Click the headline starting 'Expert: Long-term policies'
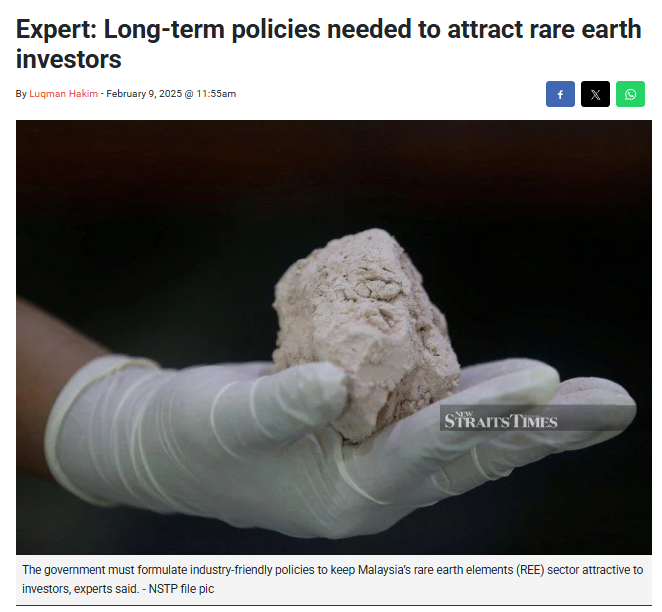The width and height of the screenshot is (662, 612). [x=328, y=44]
